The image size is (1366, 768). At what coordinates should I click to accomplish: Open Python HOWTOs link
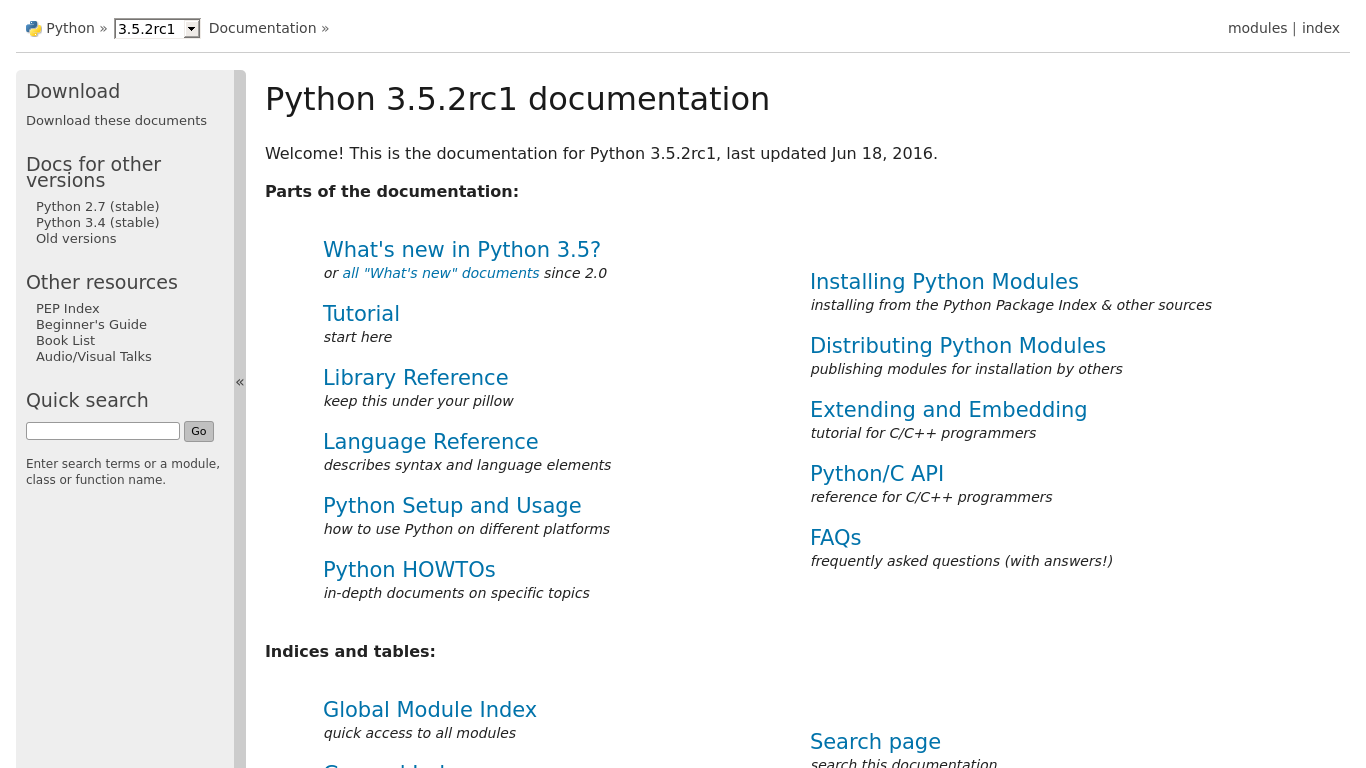coord(409,570)
